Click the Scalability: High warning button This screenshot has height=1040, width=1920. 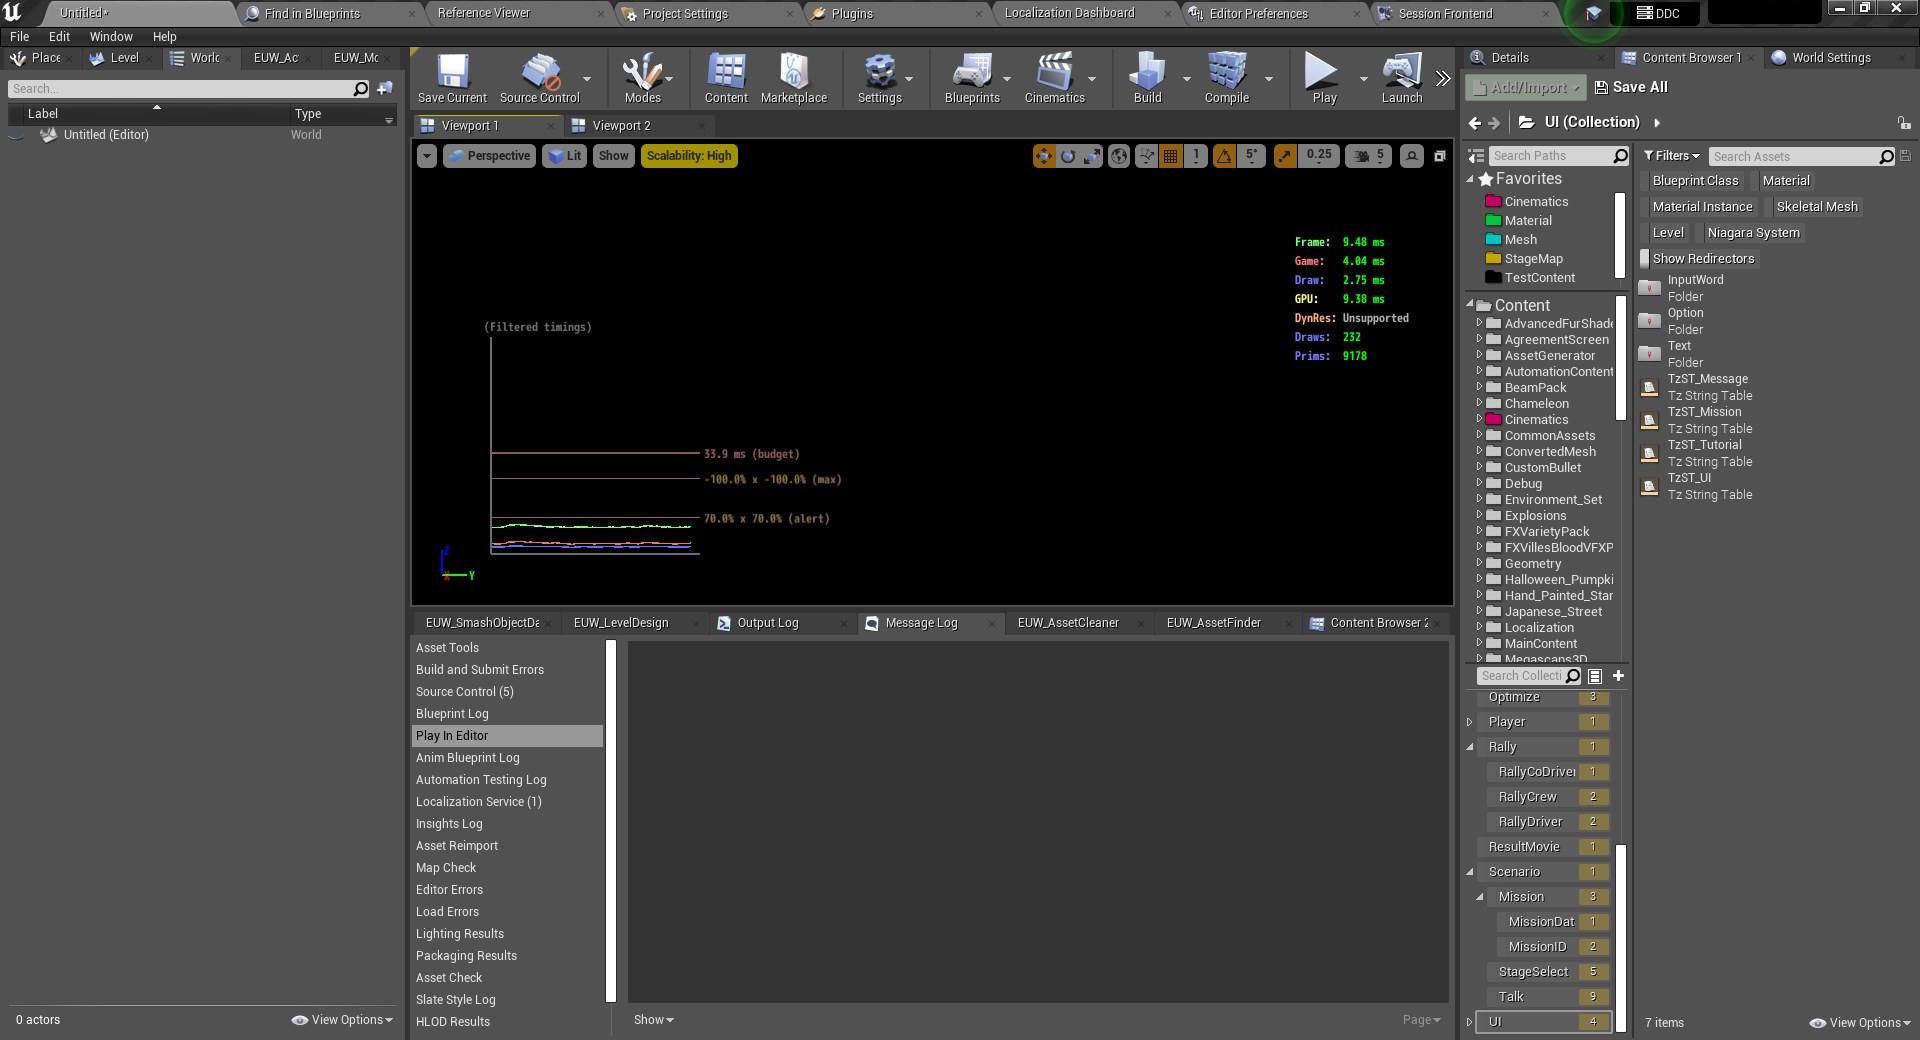(689, 156)
